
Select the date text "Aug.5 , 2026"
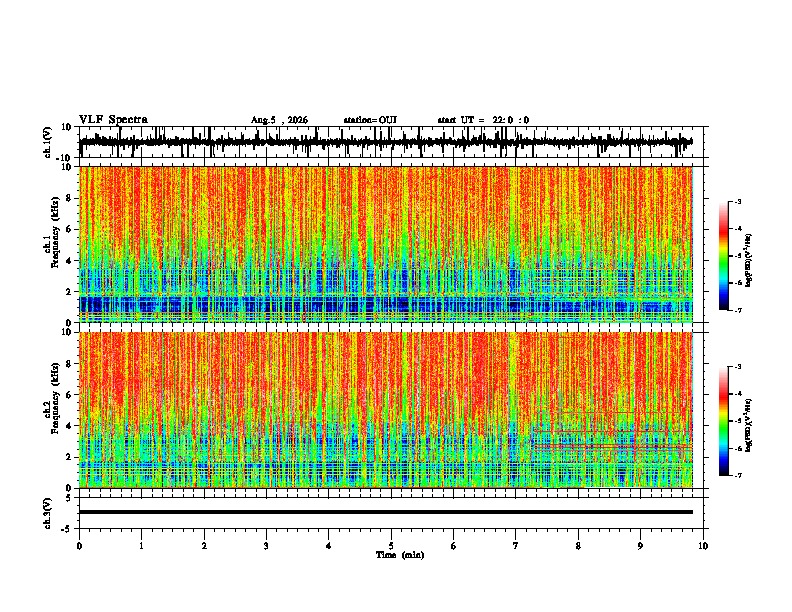click(279, 120)
